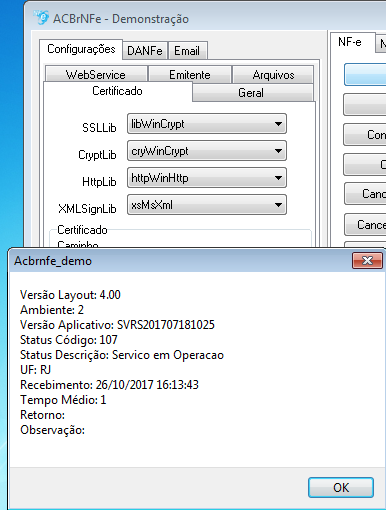Viewport: 386px width, 510px height.
Task: Click the Retorno: line
Action: [x=42, y=415]
